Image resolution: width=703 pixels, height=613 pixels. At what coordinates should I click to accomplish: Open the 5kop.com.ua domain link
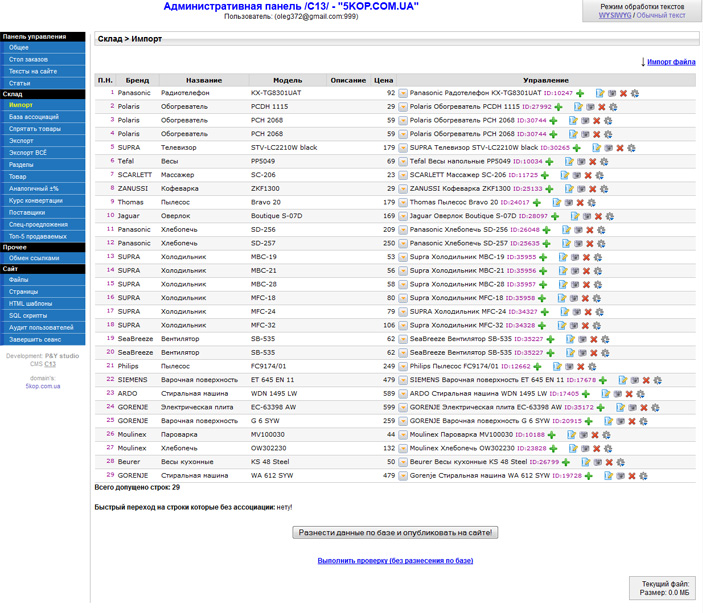[43, 386]
